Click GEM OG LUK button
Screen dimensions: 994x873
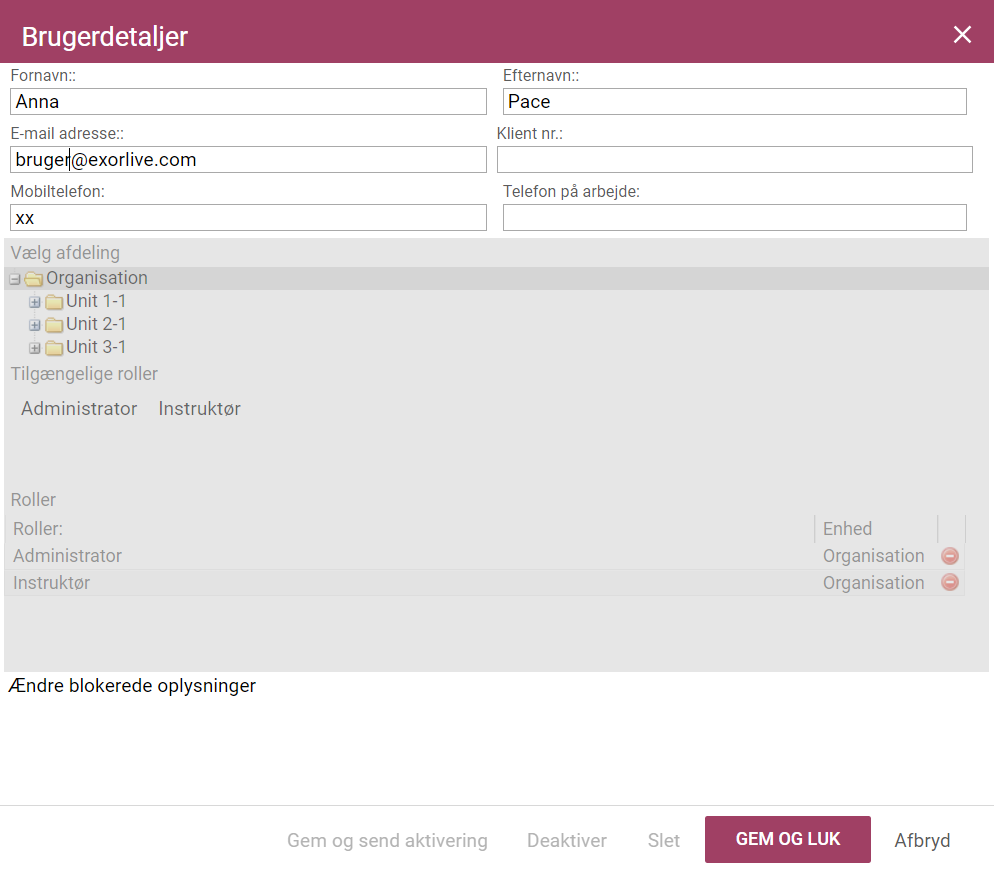click(x=787, y=839)
